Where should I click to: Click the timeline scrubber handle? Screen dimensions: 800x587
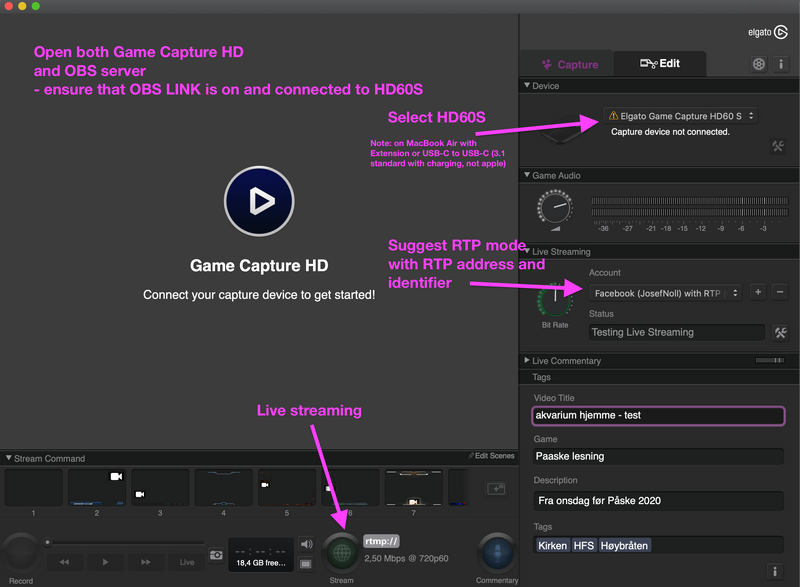point(47,542)
